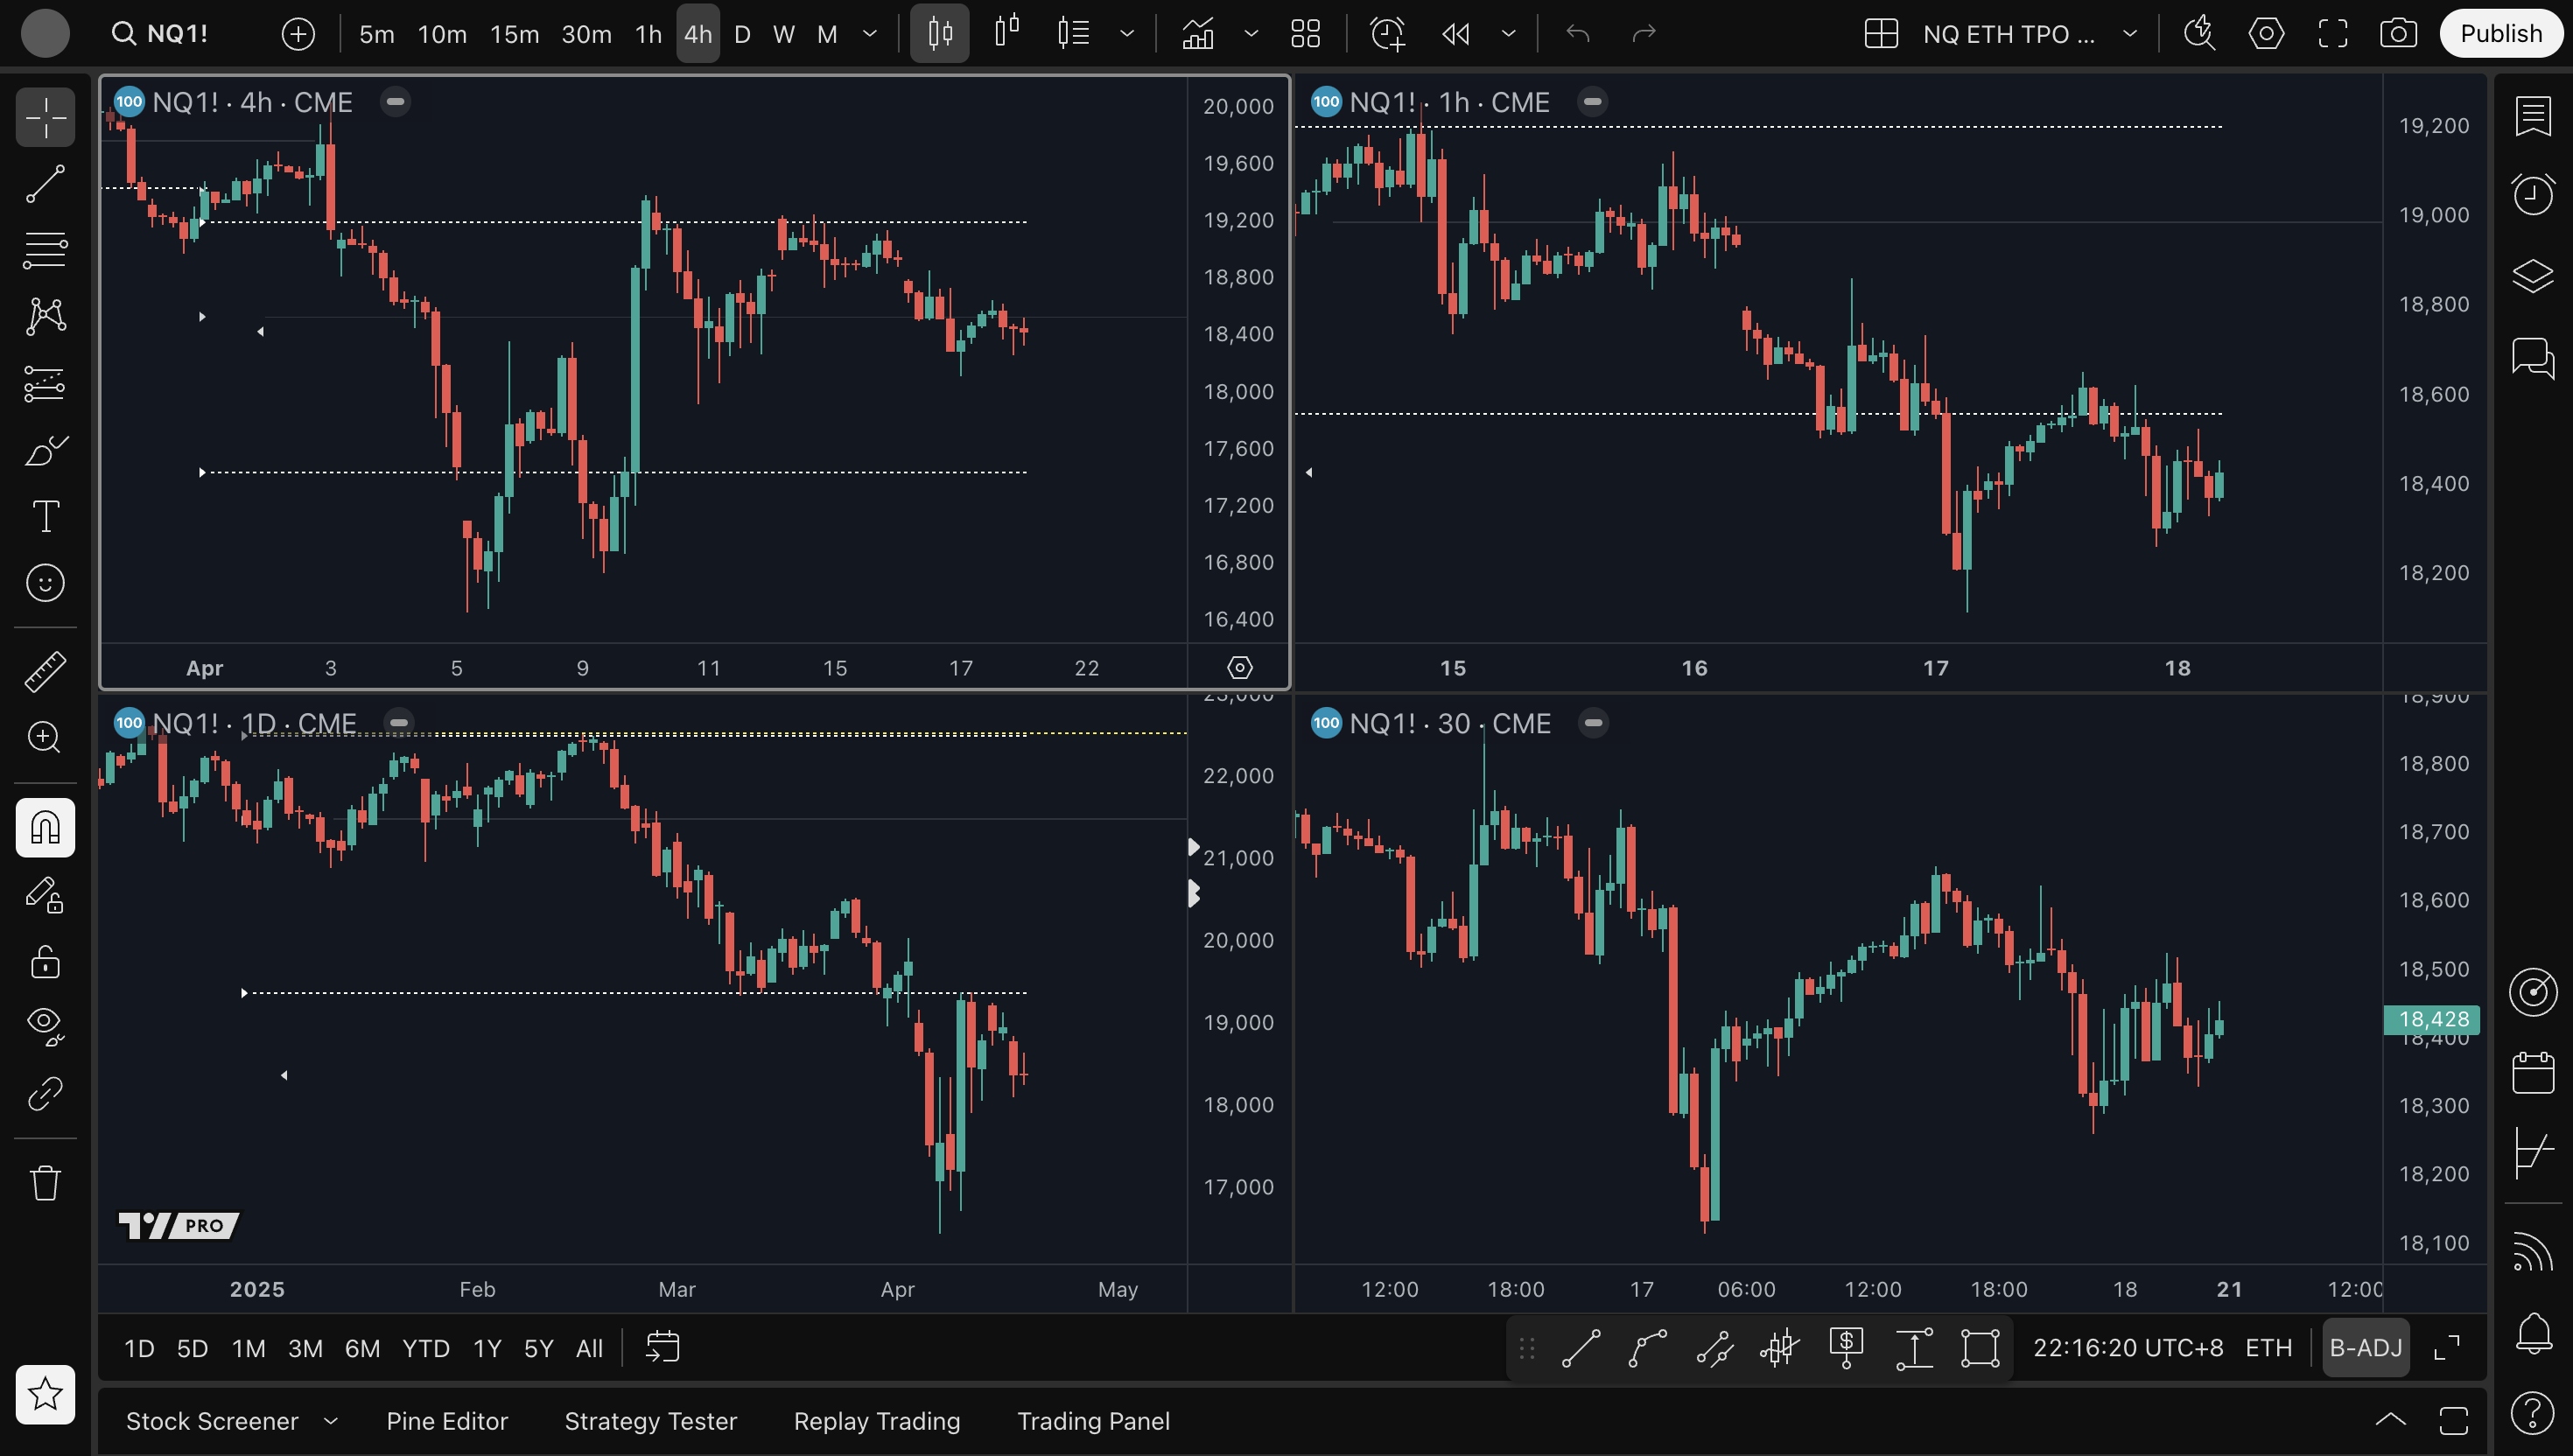The height and width of the screenshot is (1456, 2573).
Task: Click the Publish button
Action: 2500,34
